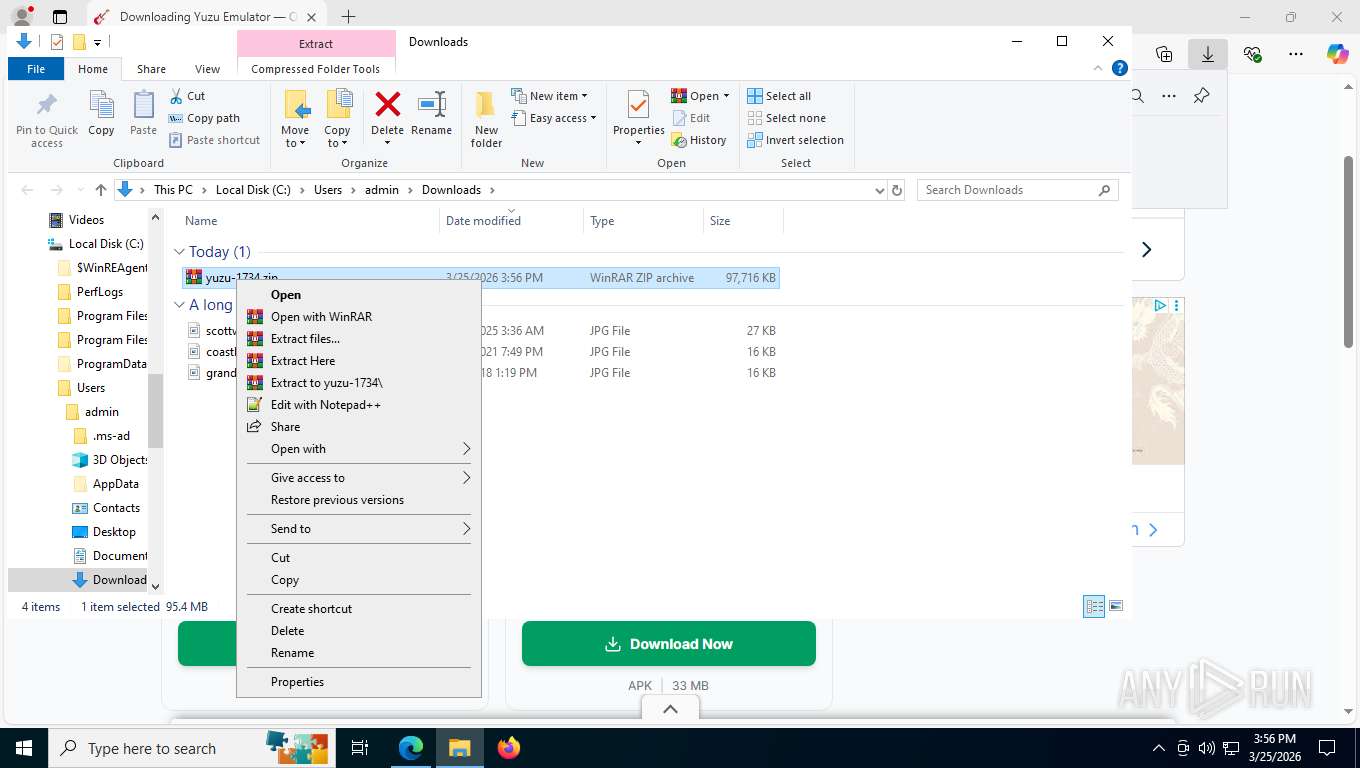Open the New item dropdown
Viewport: 1360px width, 768px height.
point(549,96)
